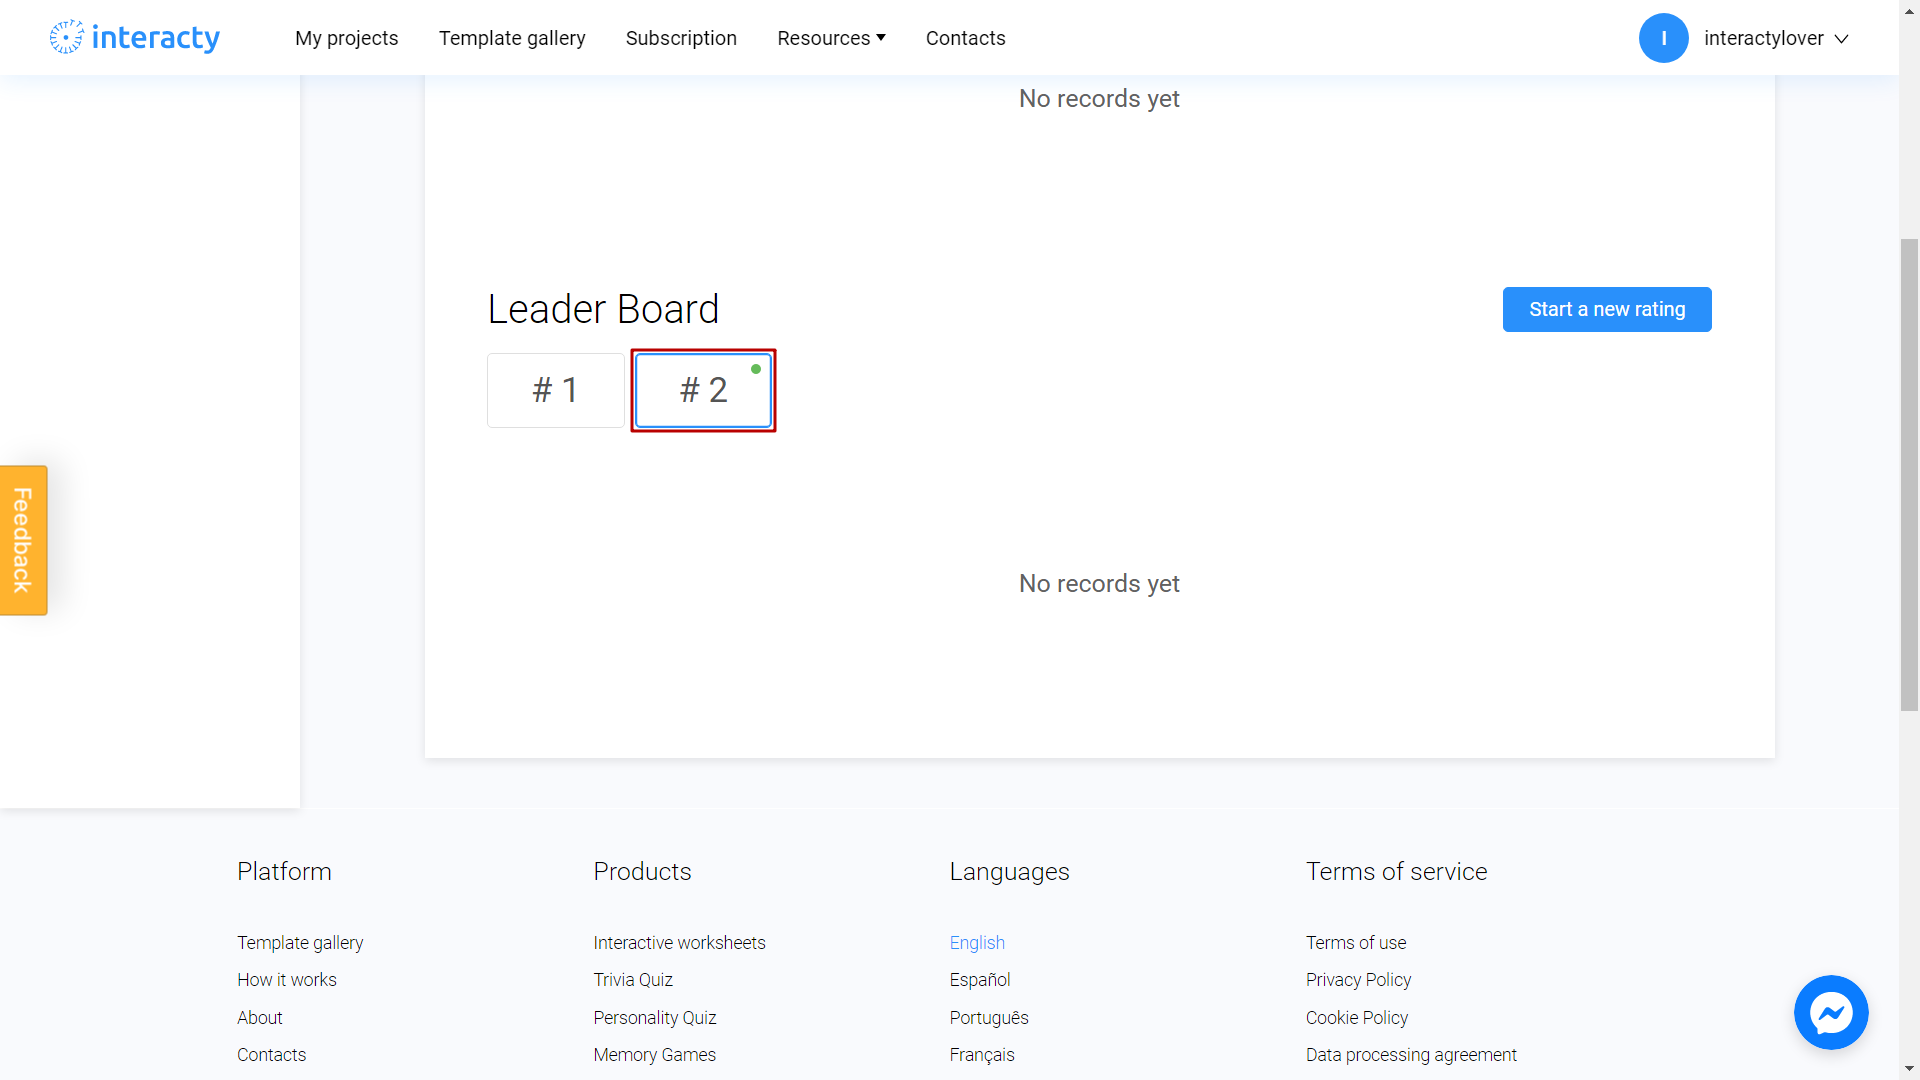
Task: Click the Privacy Policy link
Action: click(x=1358, y=980)
